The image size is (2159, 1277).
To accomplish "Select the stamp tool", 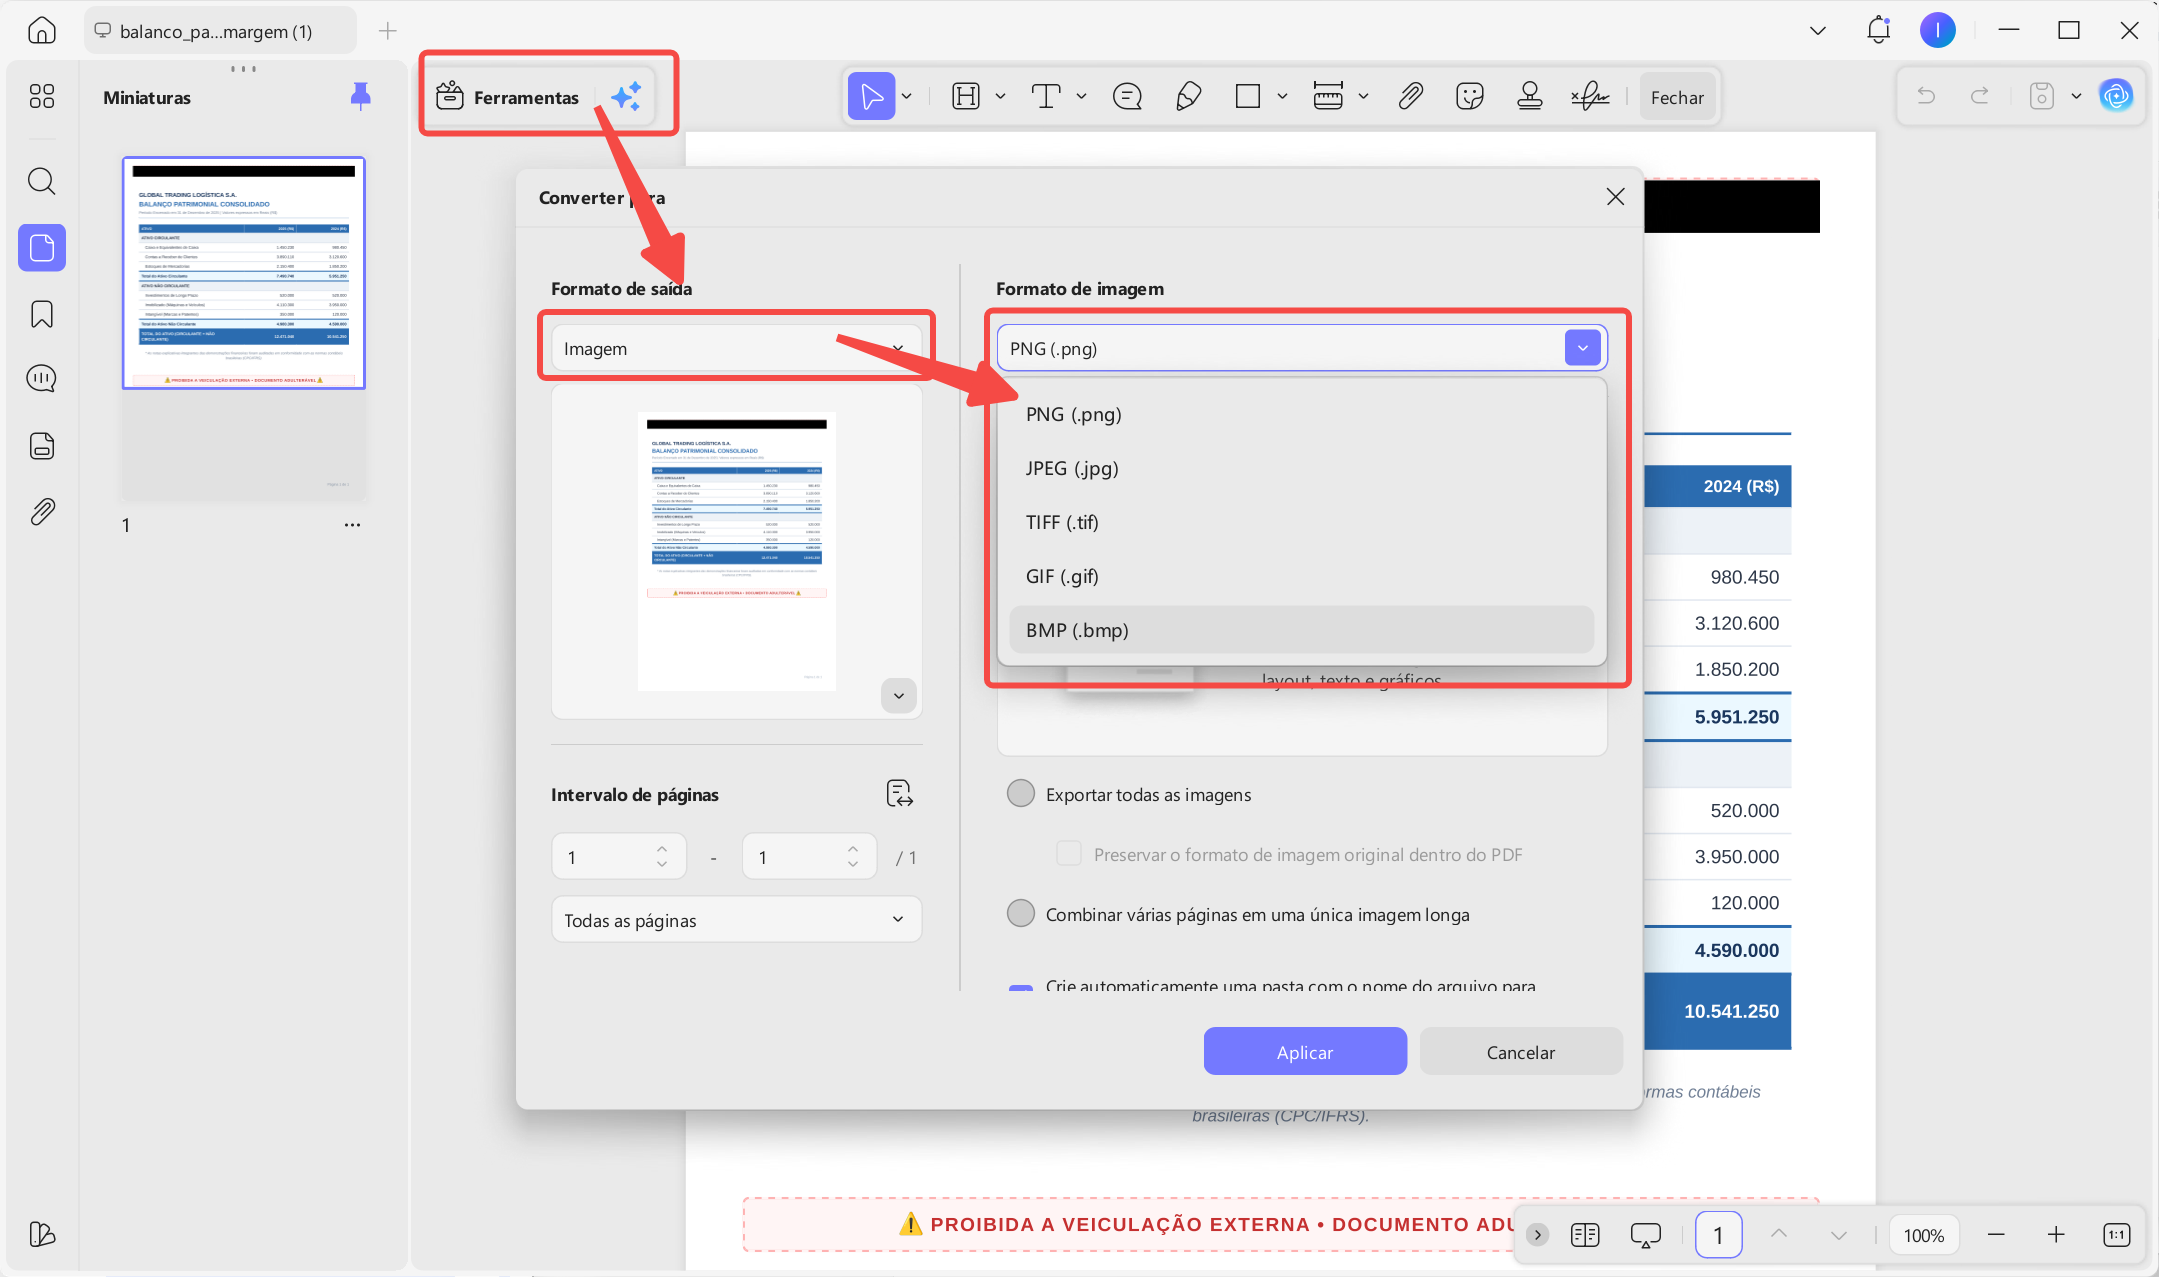I will click(1529, 97).
